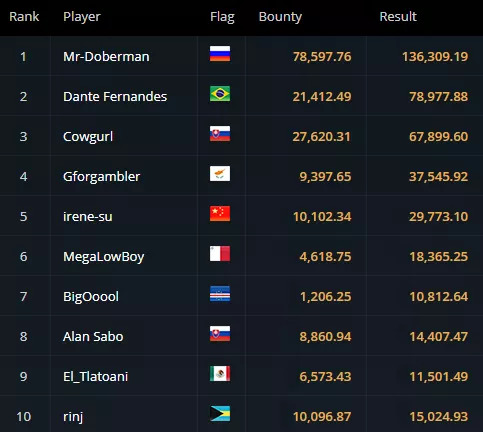This screenshot has width=483, height=432.
Task: Sort by the Bounty column header
Action: click(x=280, y=17)
